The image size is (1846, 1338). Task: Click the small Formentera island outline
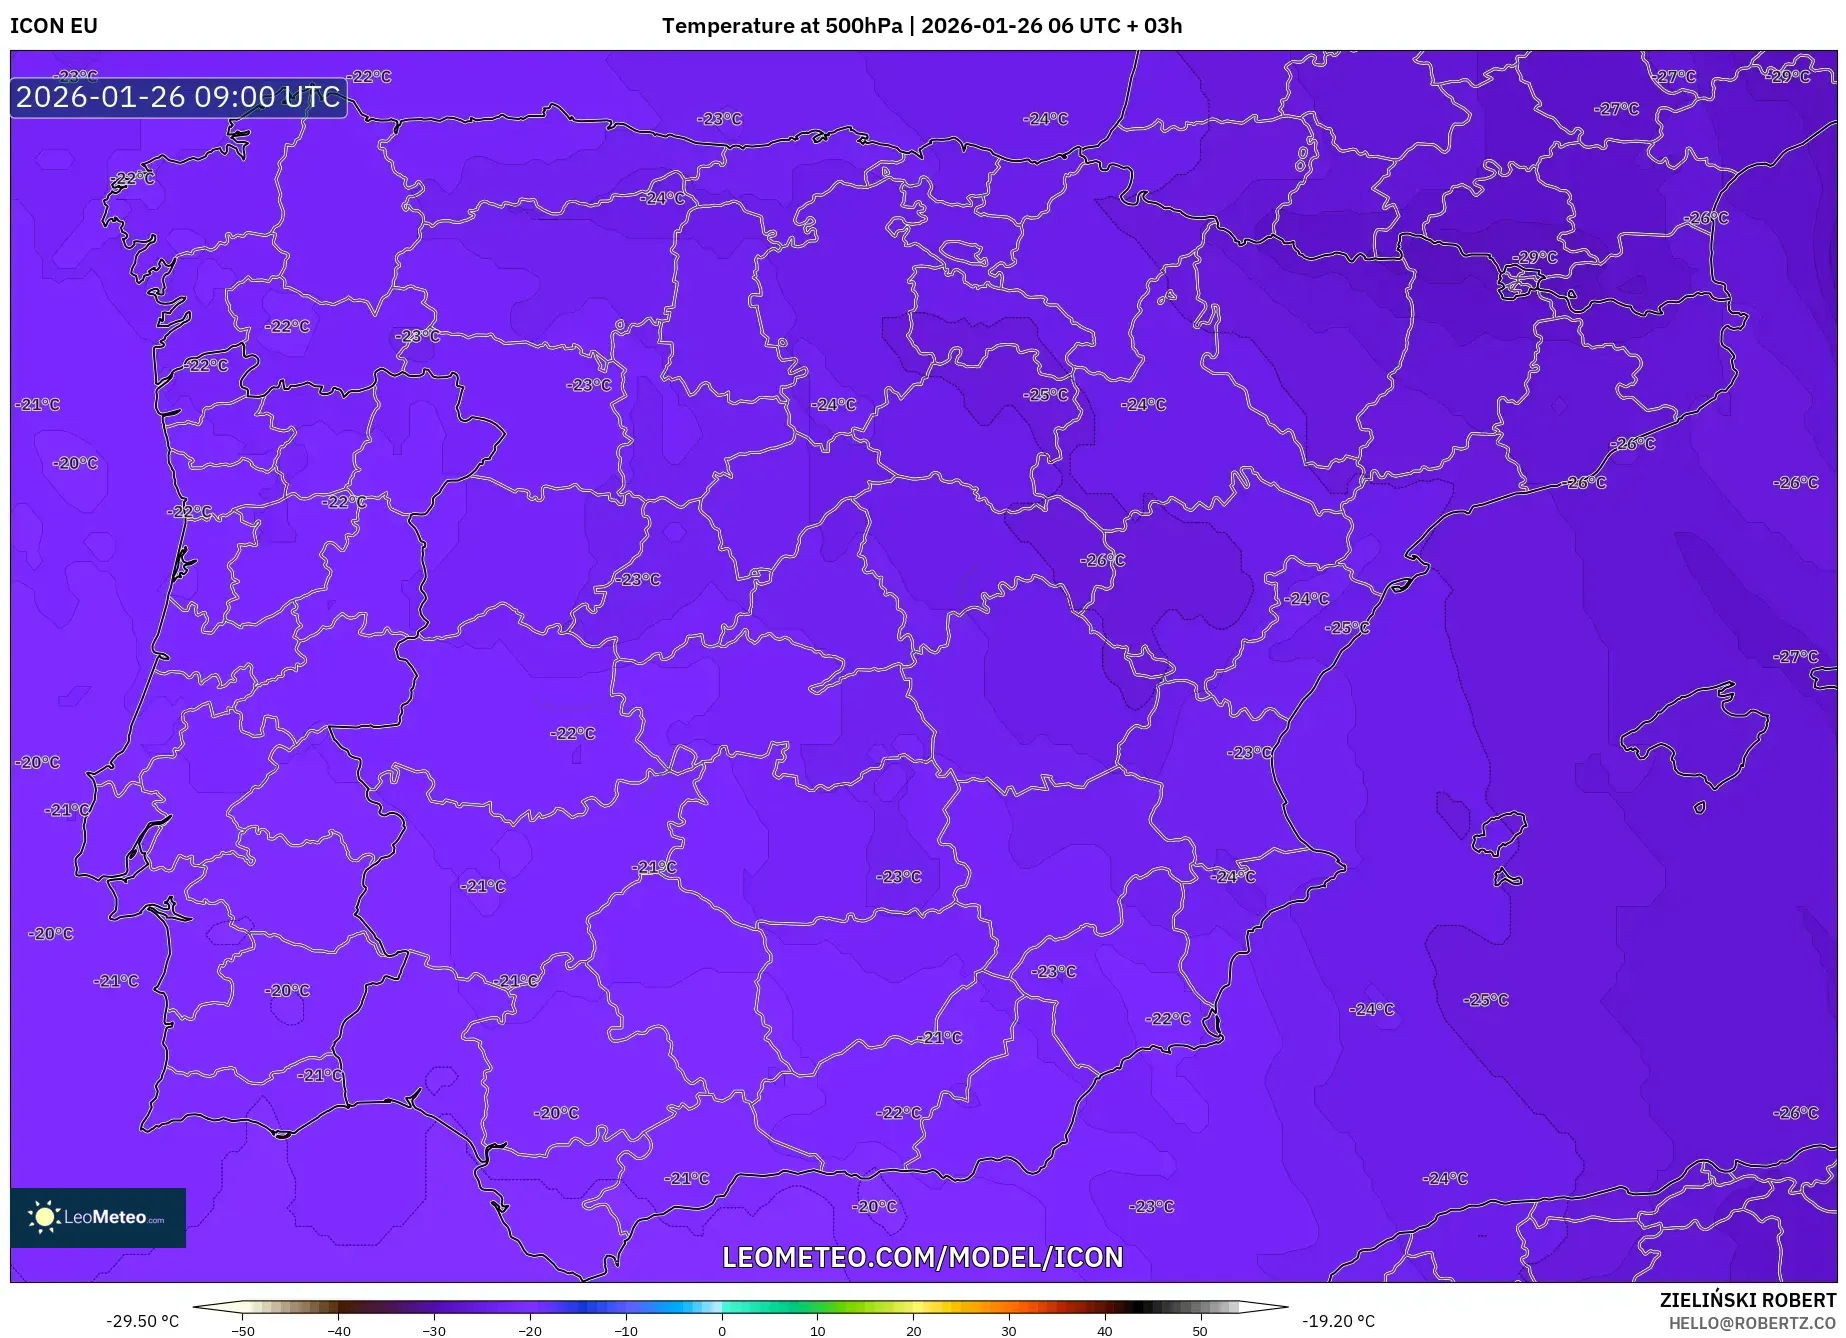[x=1507, y=879]
